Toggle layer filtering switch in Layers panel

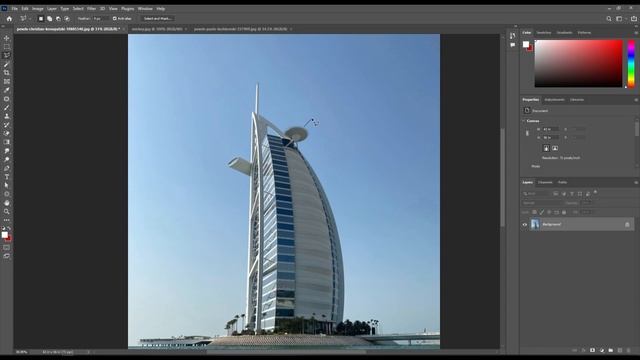[x=596, y=192]
